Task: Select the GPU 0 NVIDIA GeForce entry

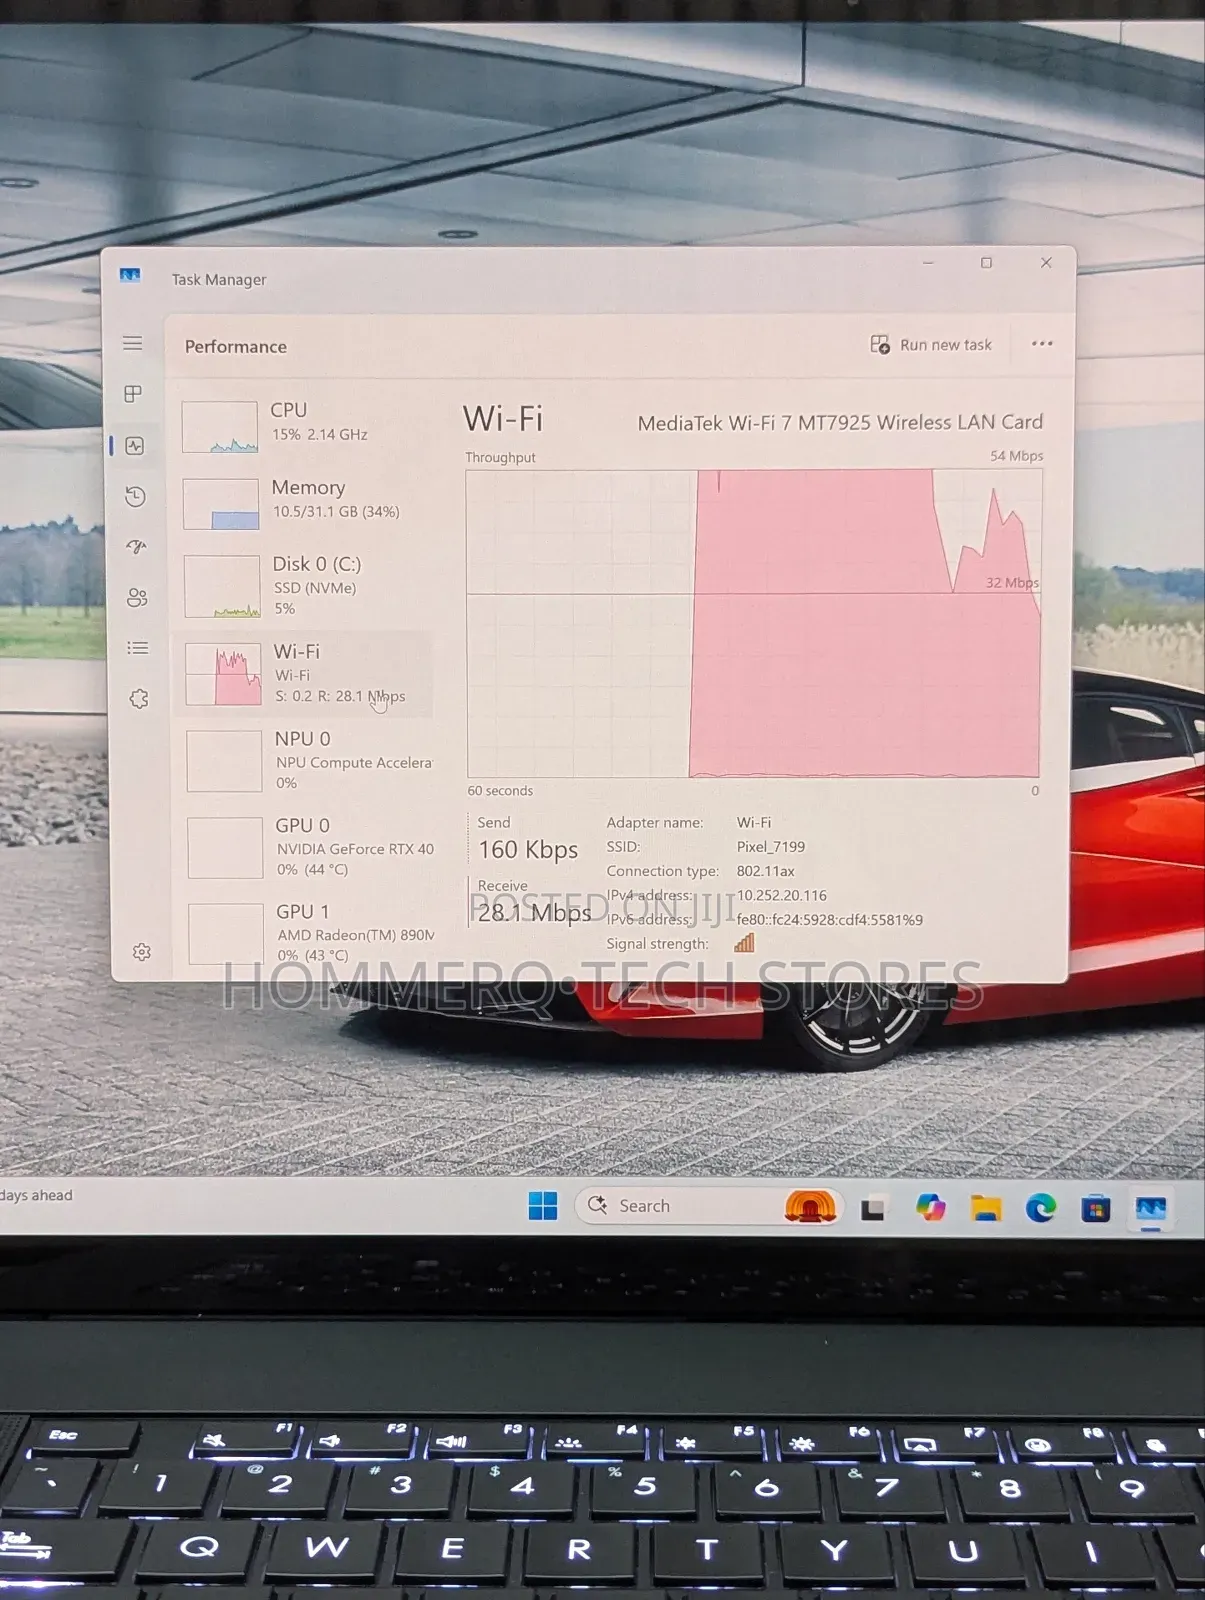Action: tap(309, 846)
